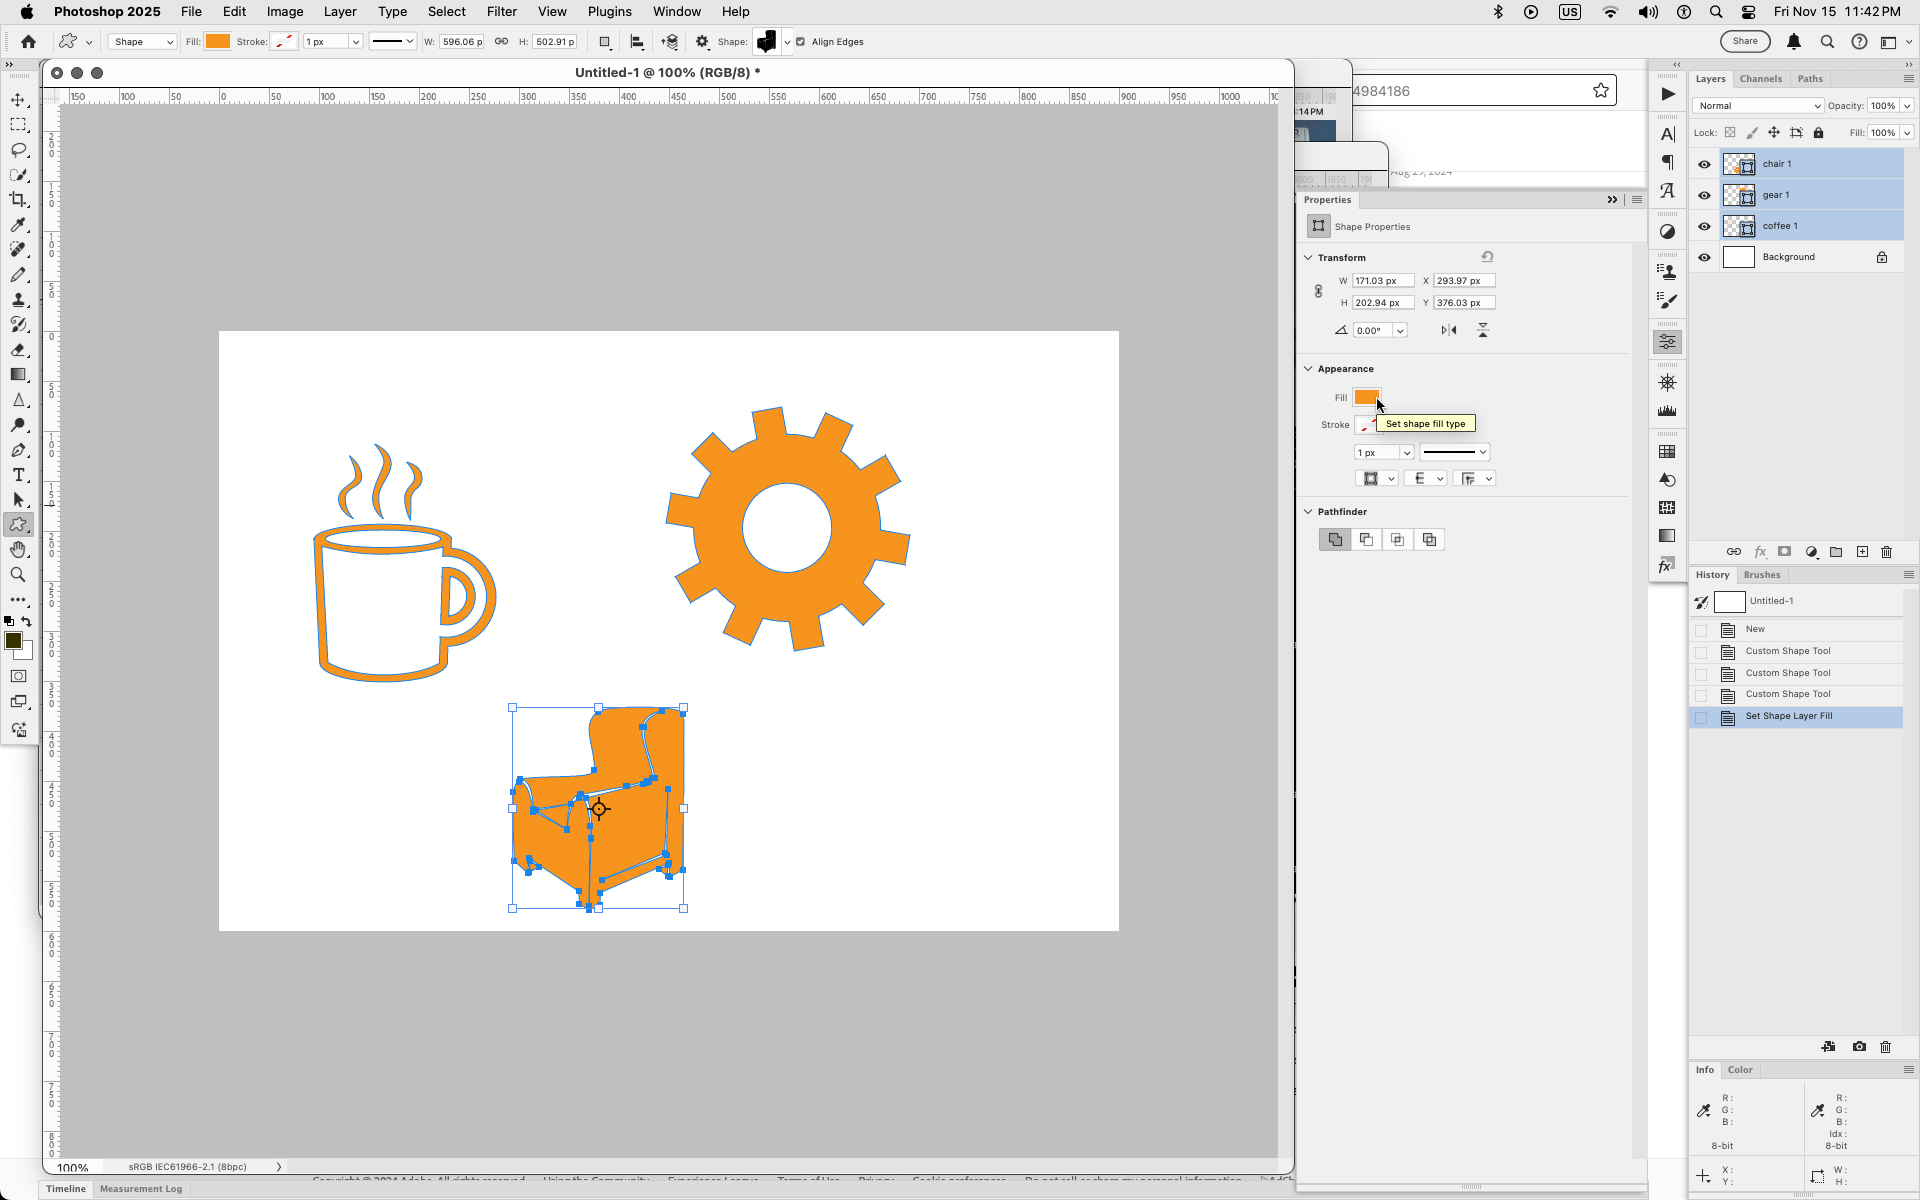This screenshot has width=1920, height=1200.
Task: Open the Filter menu
Action: 501,11
